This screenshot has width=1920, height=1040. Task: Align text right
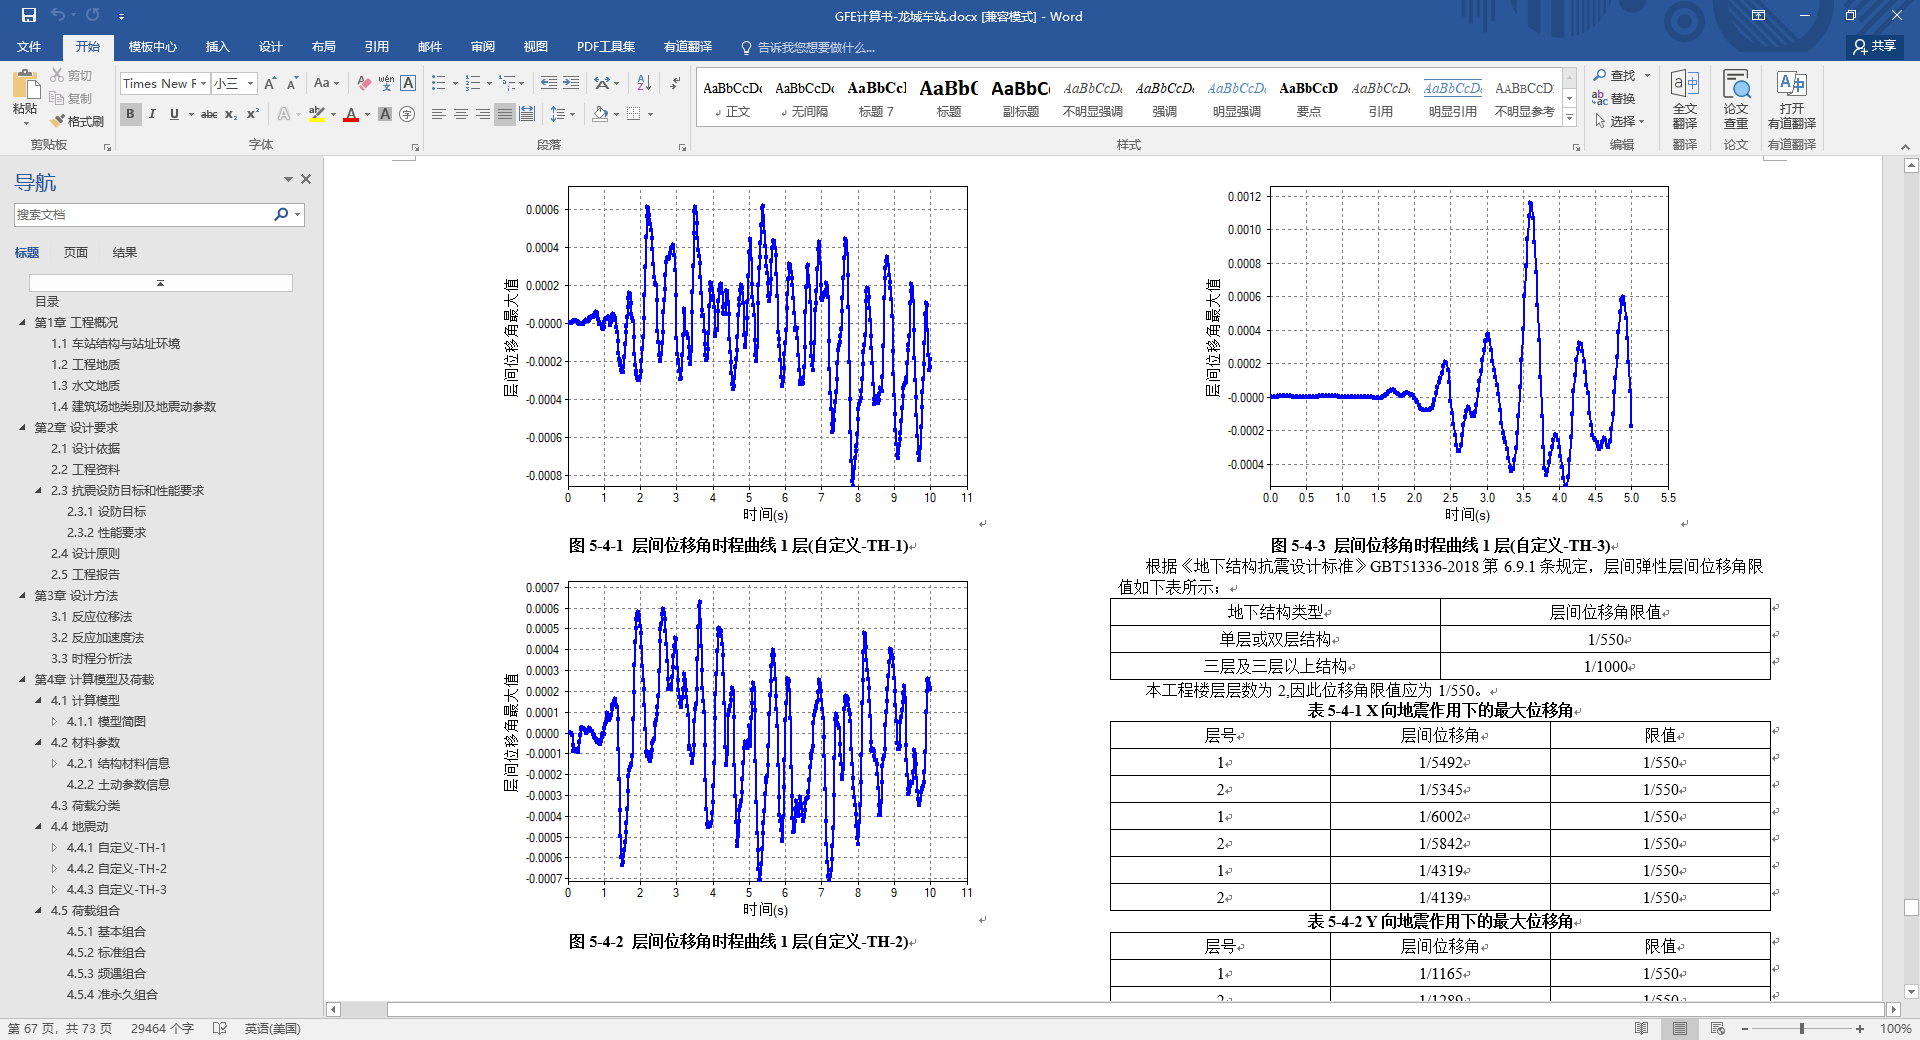click(483, 114)
